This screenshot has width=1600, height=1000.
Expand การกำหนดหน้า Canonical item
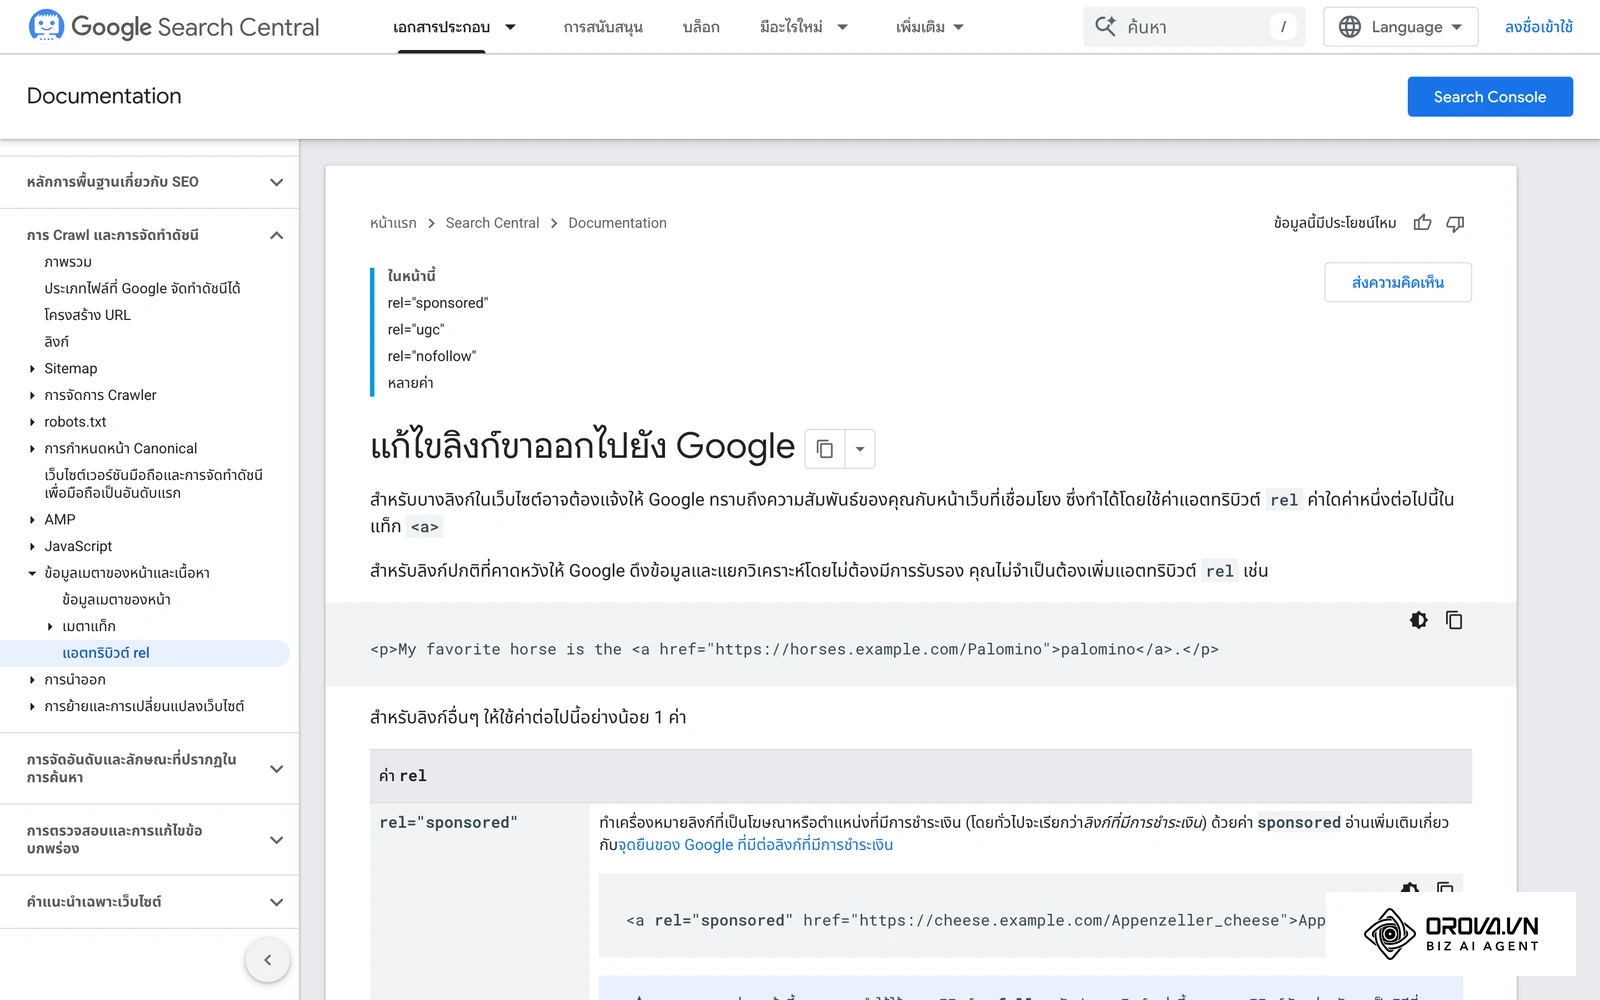point(32,449)
